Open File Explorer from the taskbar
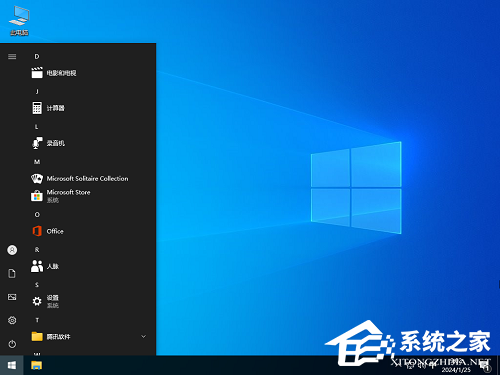Viewport: 500px width, 375px height. coord(36,365)
